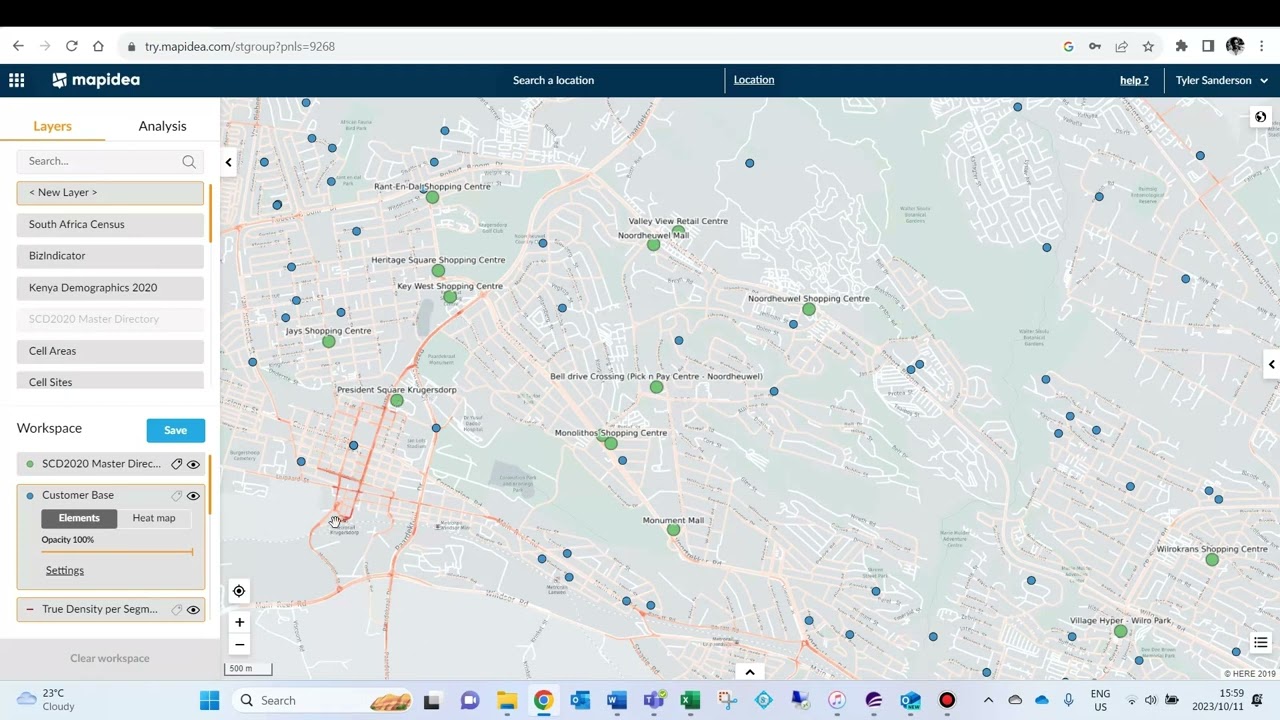Toggle visibility of True Density per Segment layer
The width and height of the screenshot is (1280, 720).
(193, 609)
